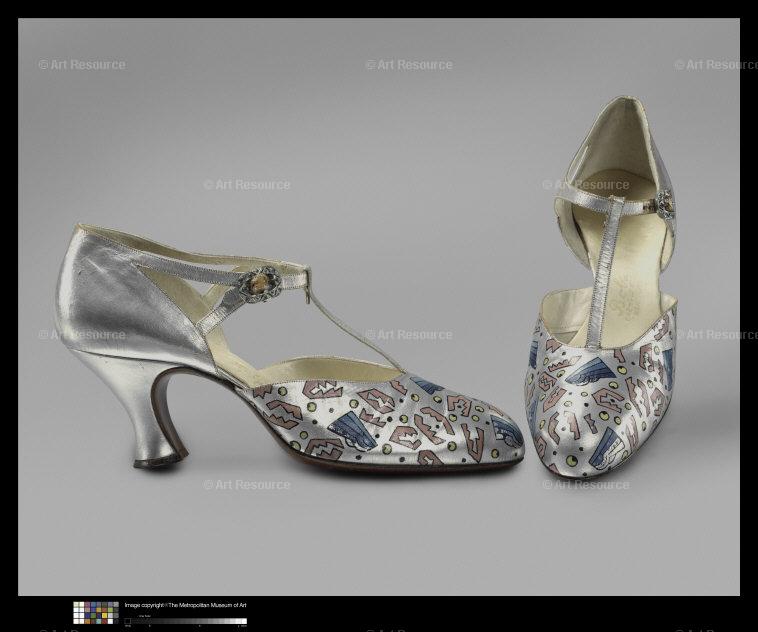
Task: Click the color calibration chart below the photo
Action: (96, 613)
